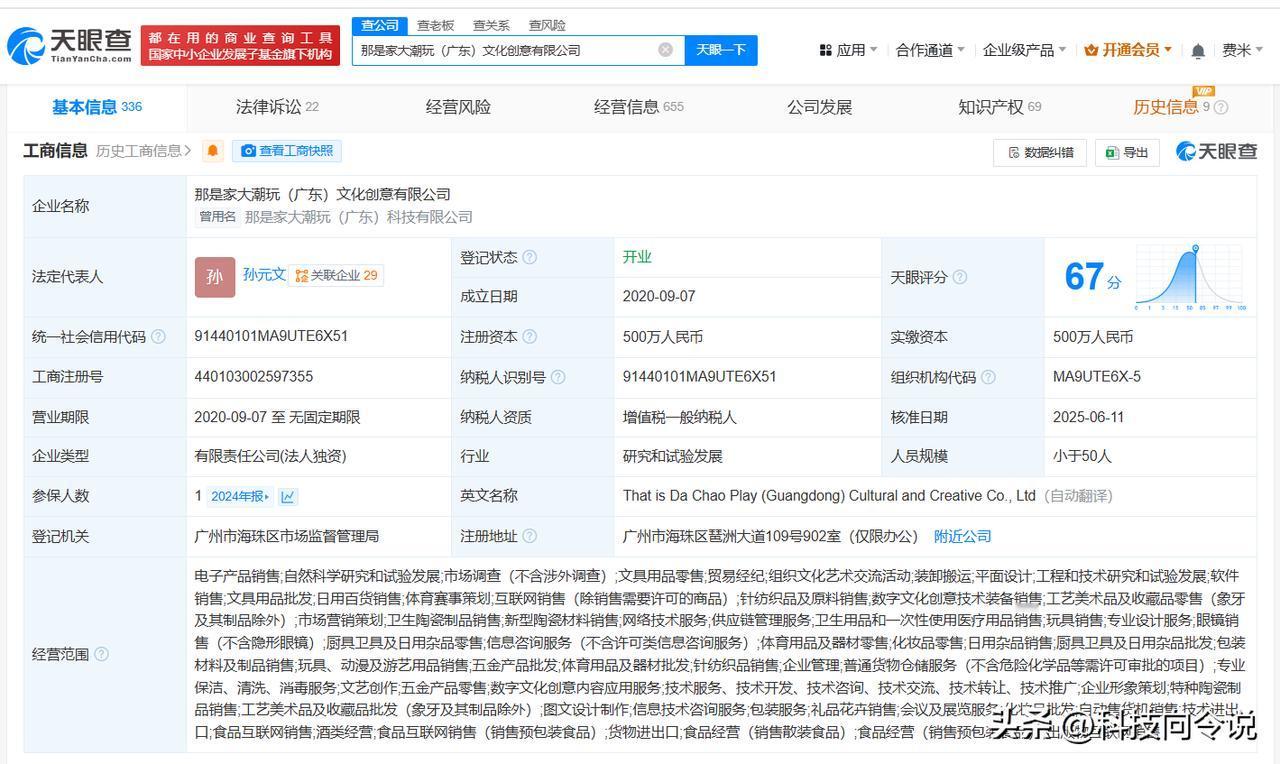
Task: Click the help icon next to 注册地址
Action: (x=529, y=536)
